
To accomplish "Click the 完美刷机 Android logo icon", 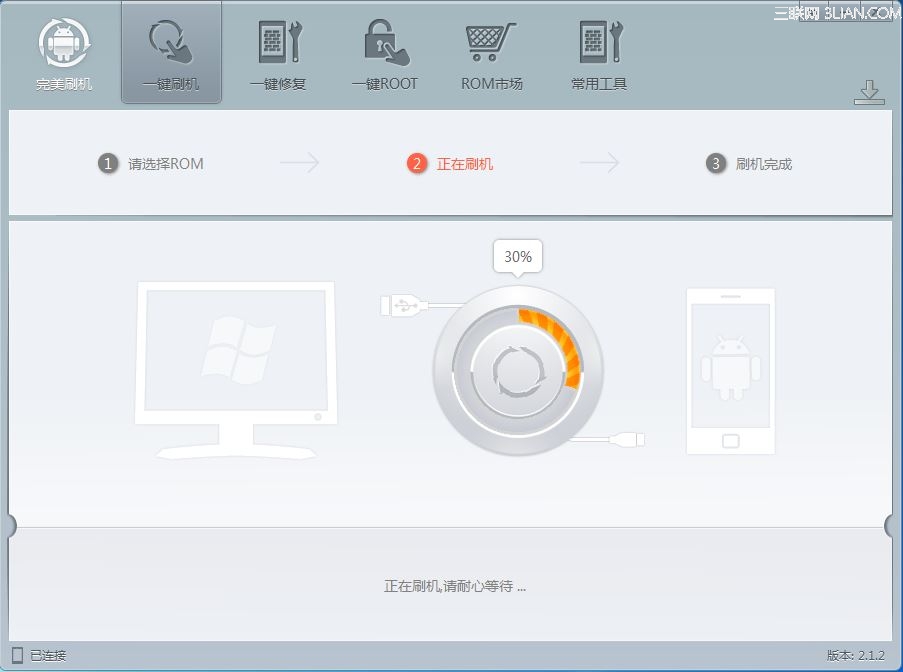I will tap(64, 44).
